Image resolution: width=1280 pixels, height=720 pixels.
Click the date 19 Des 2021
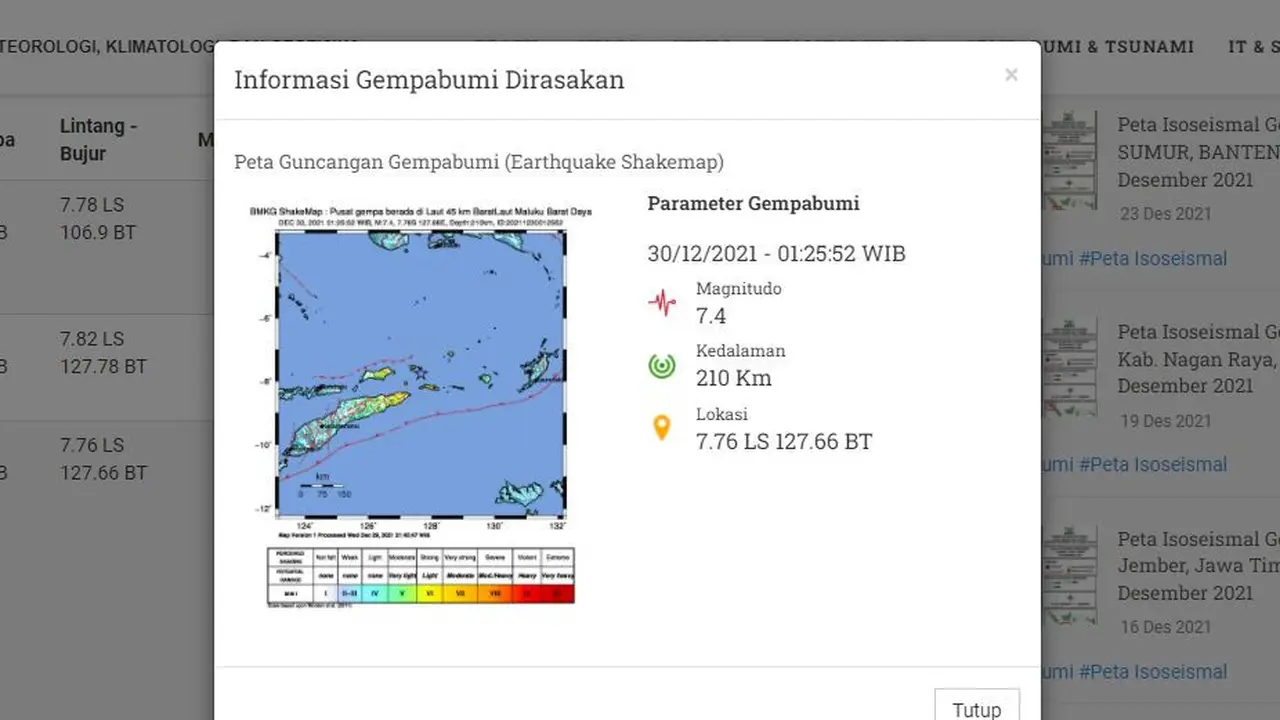(1165, 421)
